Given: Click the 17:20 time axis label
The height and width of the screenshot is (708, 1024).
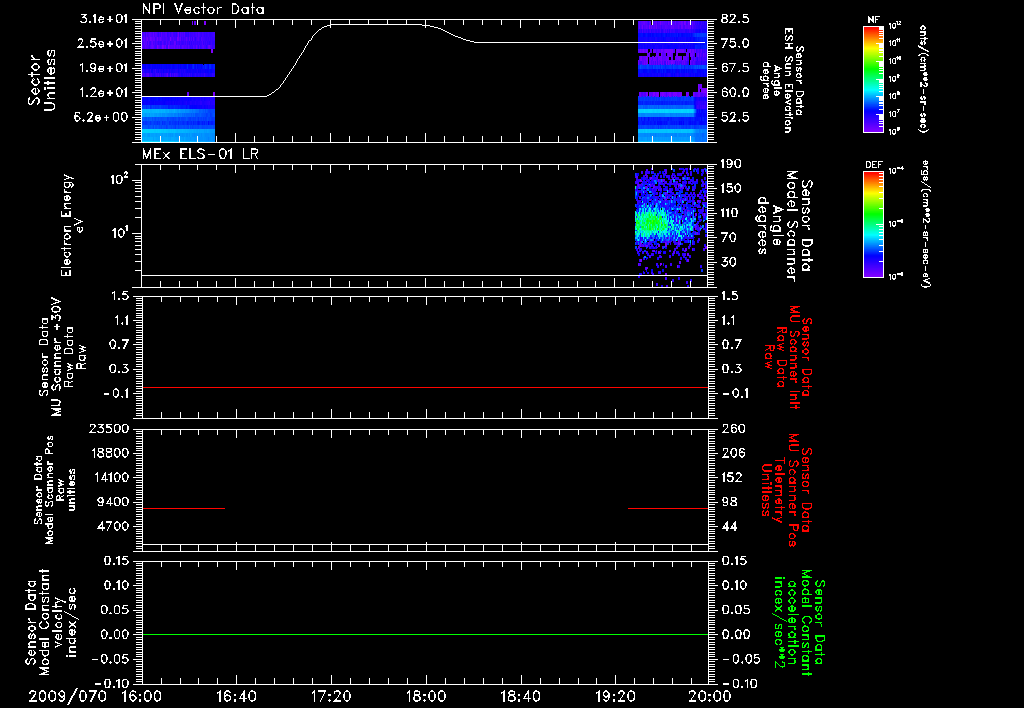Looking at the screenshot, I should [x=331, y=696].
